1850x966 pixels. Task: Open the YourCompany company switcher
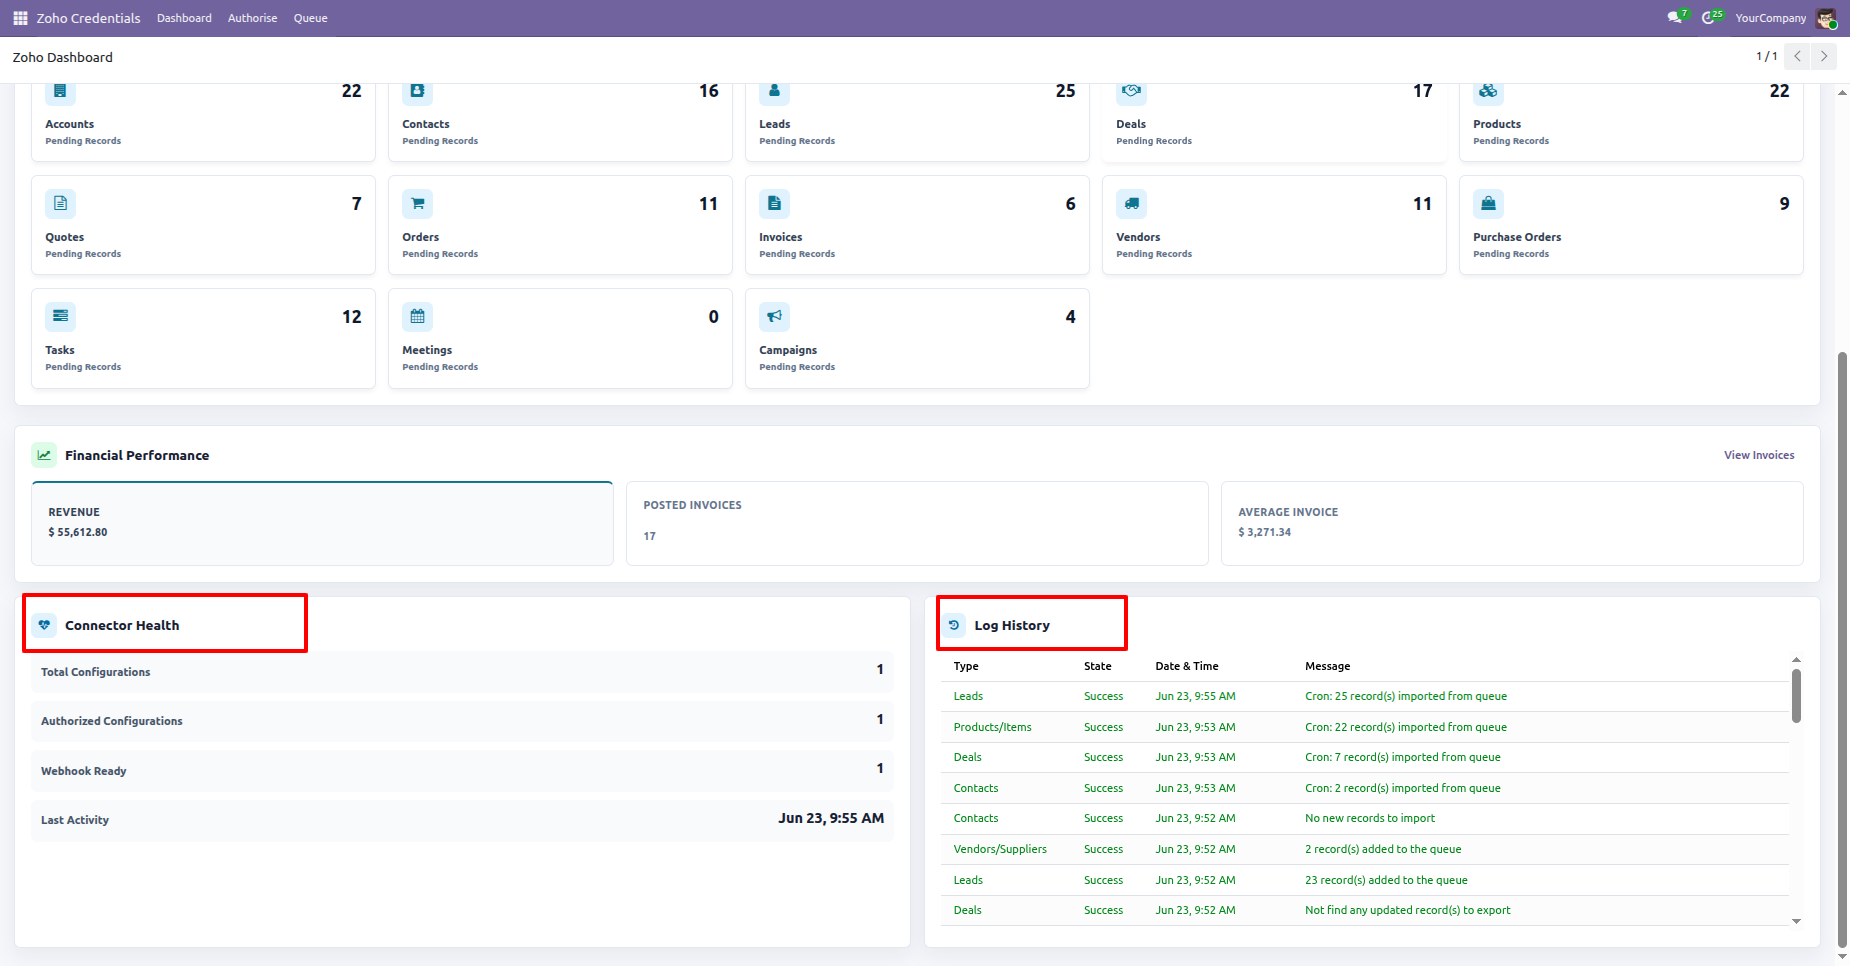(x=1770, y=18)
